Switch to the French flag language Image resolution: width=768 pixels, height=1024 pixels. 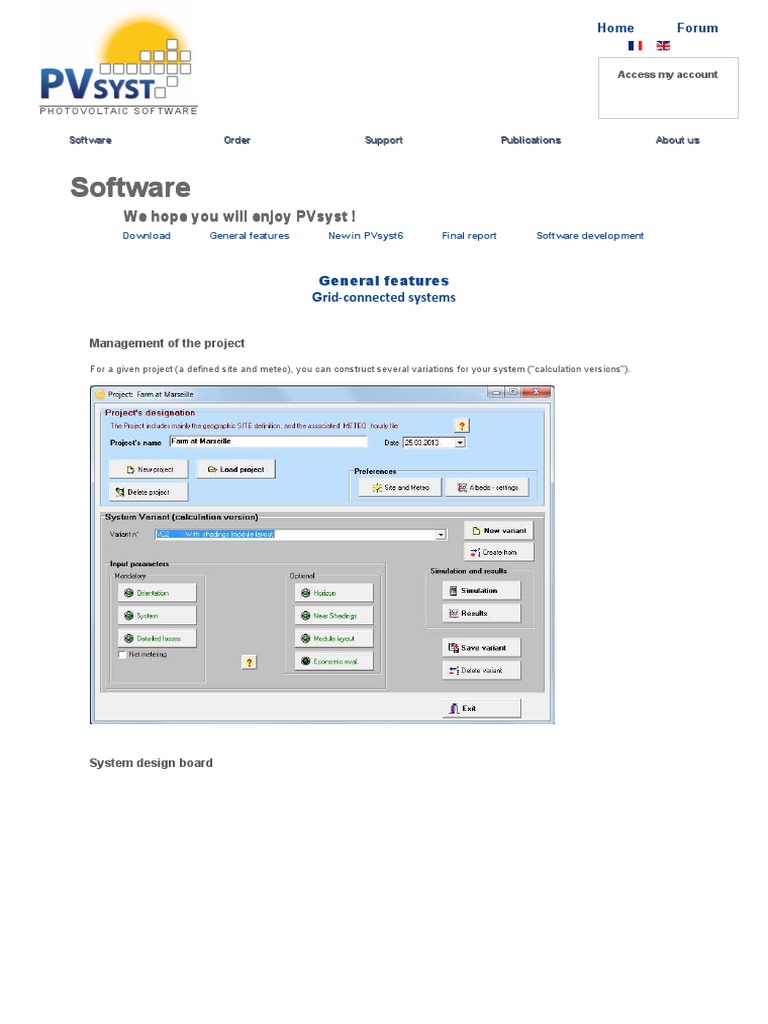coord(635,46)
